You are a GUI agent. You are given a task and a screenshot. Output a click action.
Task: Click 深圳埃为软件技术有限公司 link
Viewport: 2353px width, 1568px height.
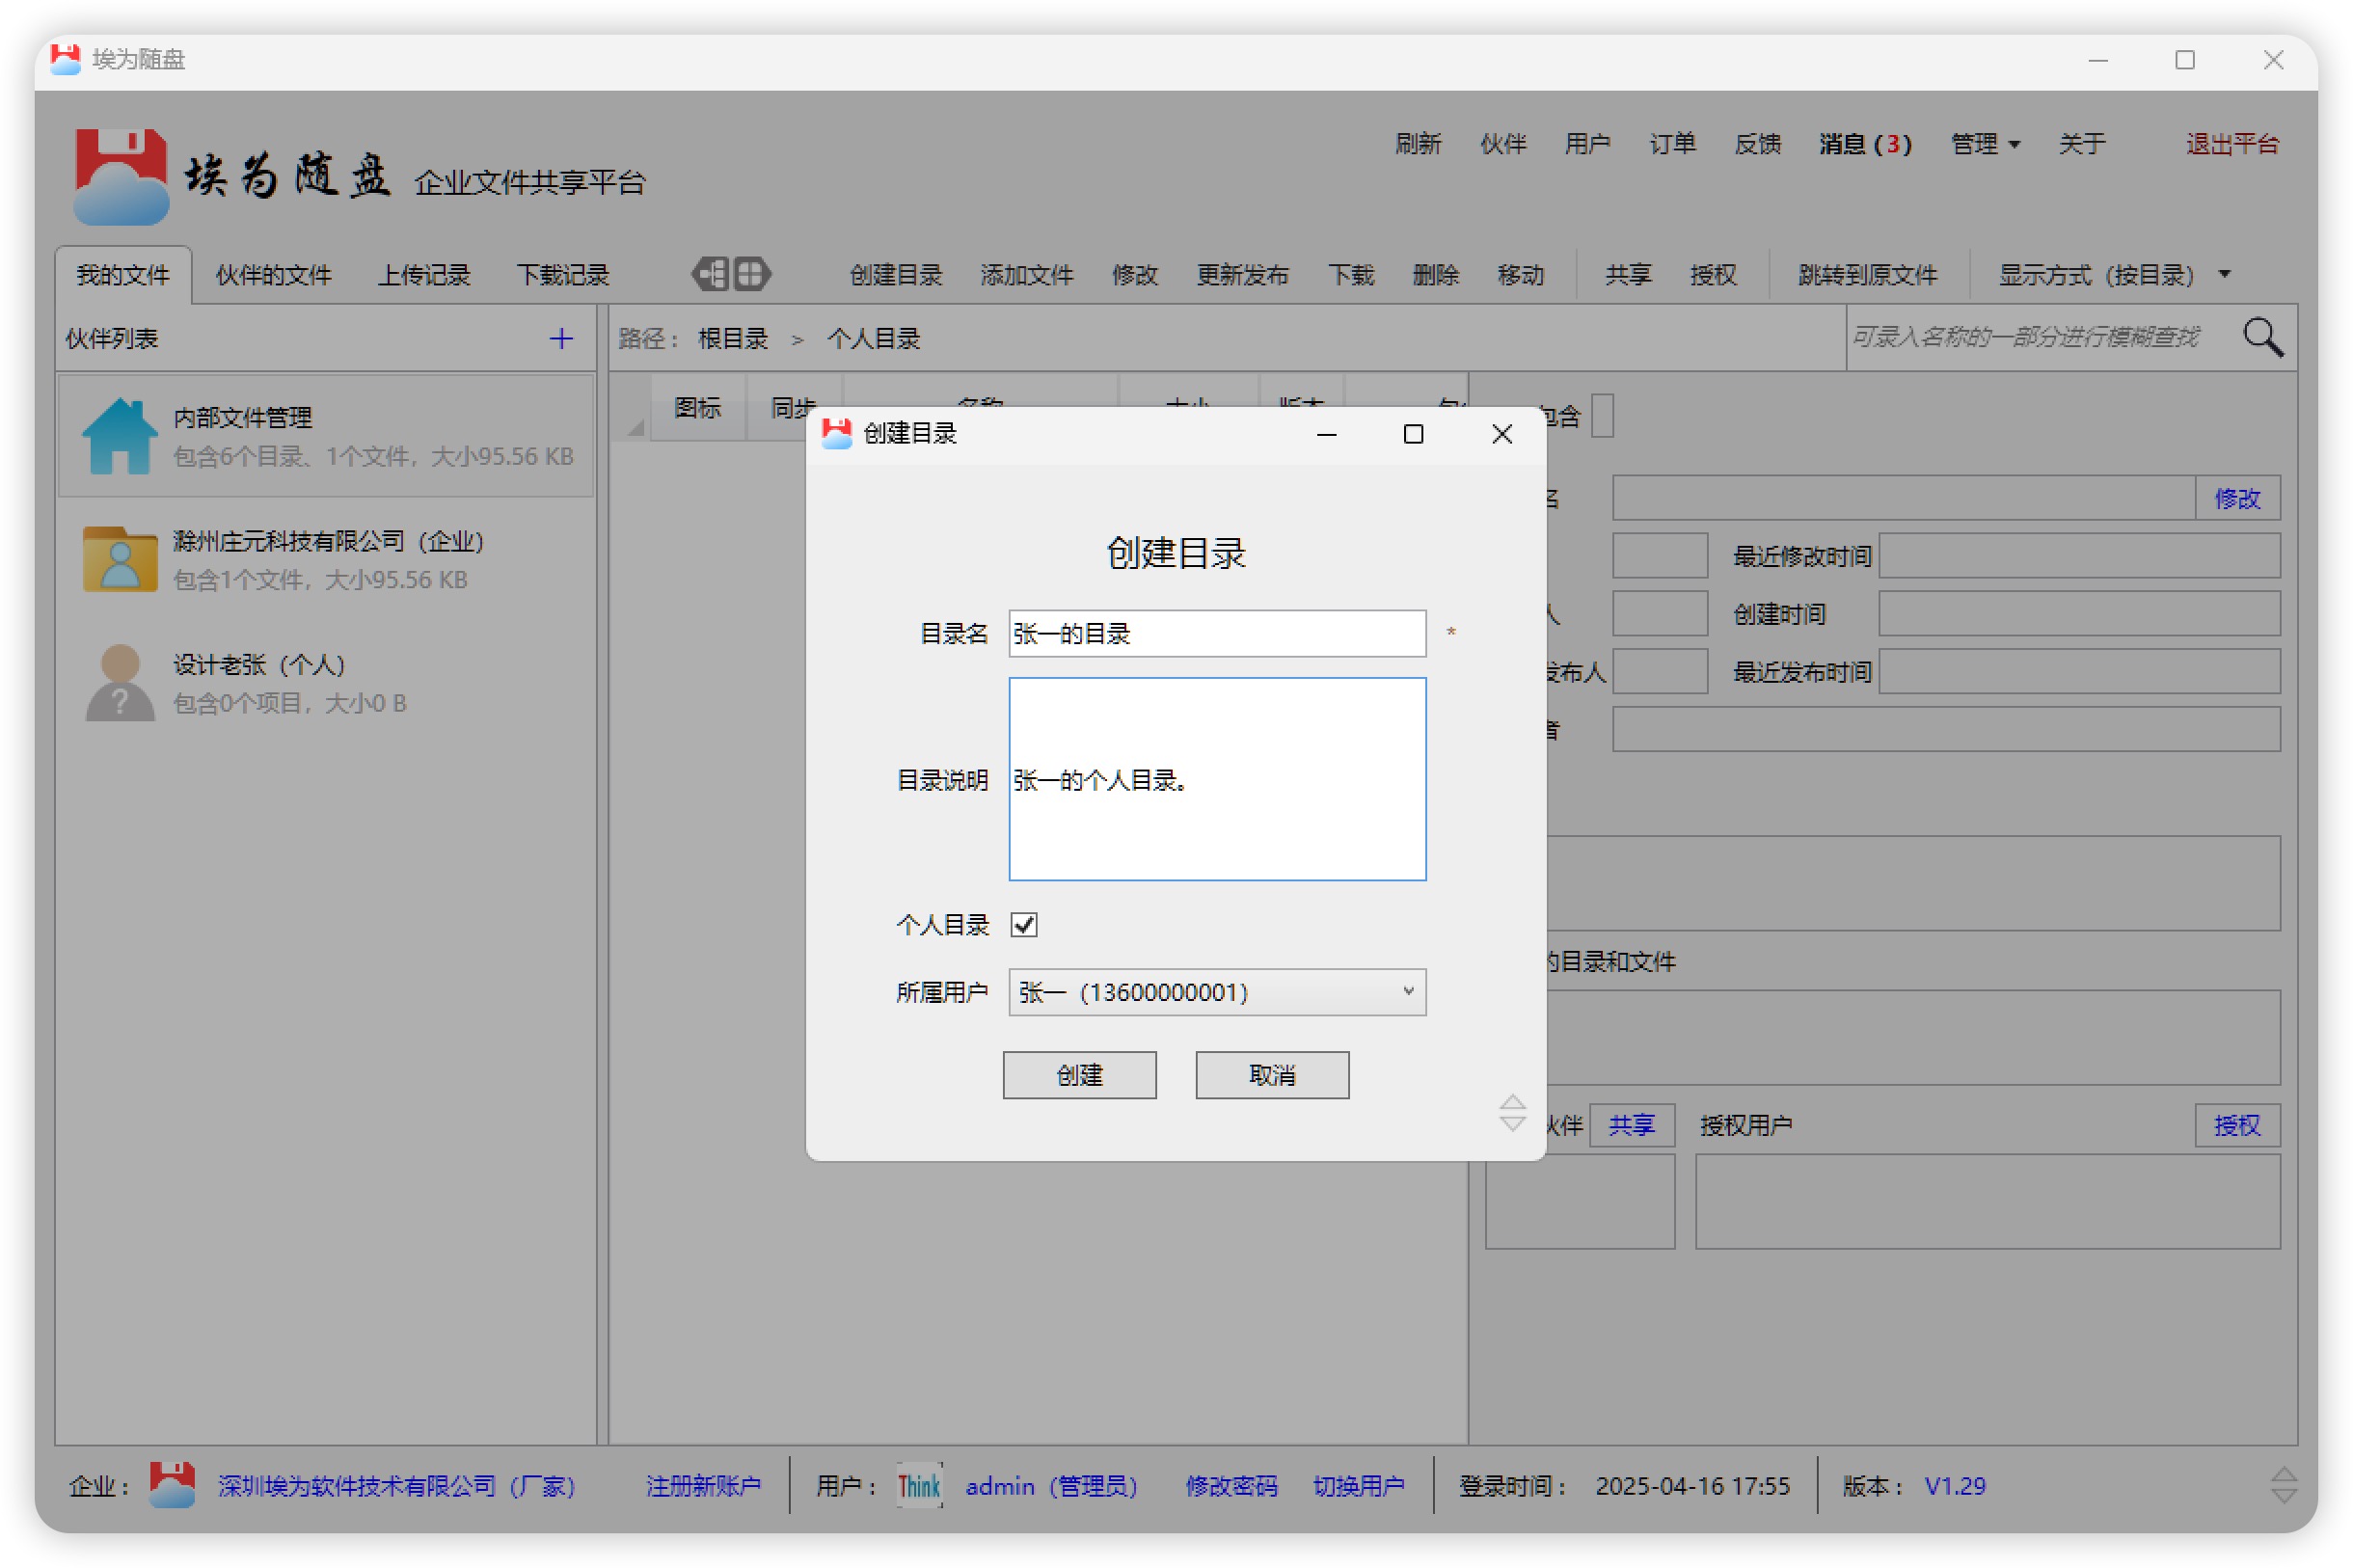(396, 1486)
